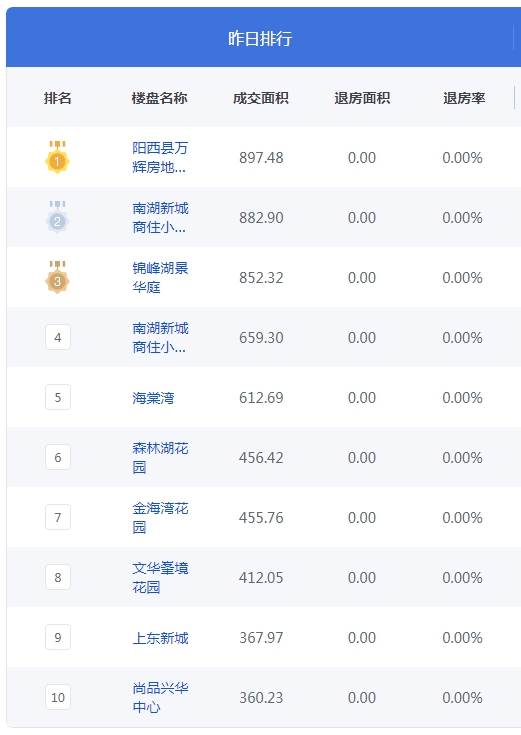Open the 阳西县万辉房地... property link
Viewport: 521px width, 735px height.
[x=160, y=158]
